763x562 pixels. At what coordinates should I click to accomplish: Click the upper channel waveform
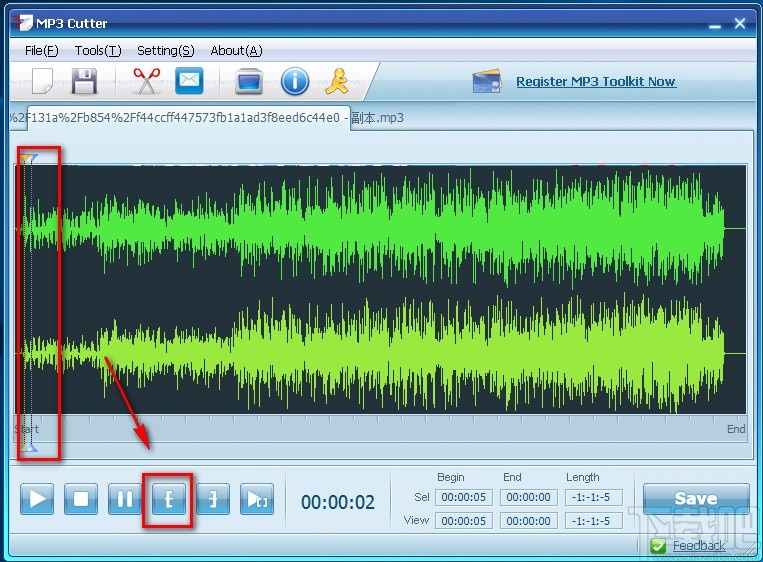coord(380,229)
